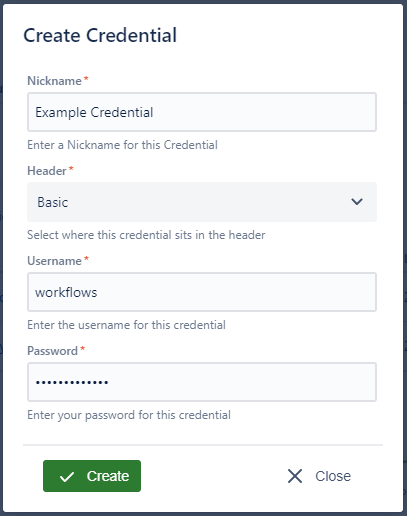Click the 'Select where this credential sits' hint
Image resolution: width=407 pixels, height=516 pixels.
(146, 235)
